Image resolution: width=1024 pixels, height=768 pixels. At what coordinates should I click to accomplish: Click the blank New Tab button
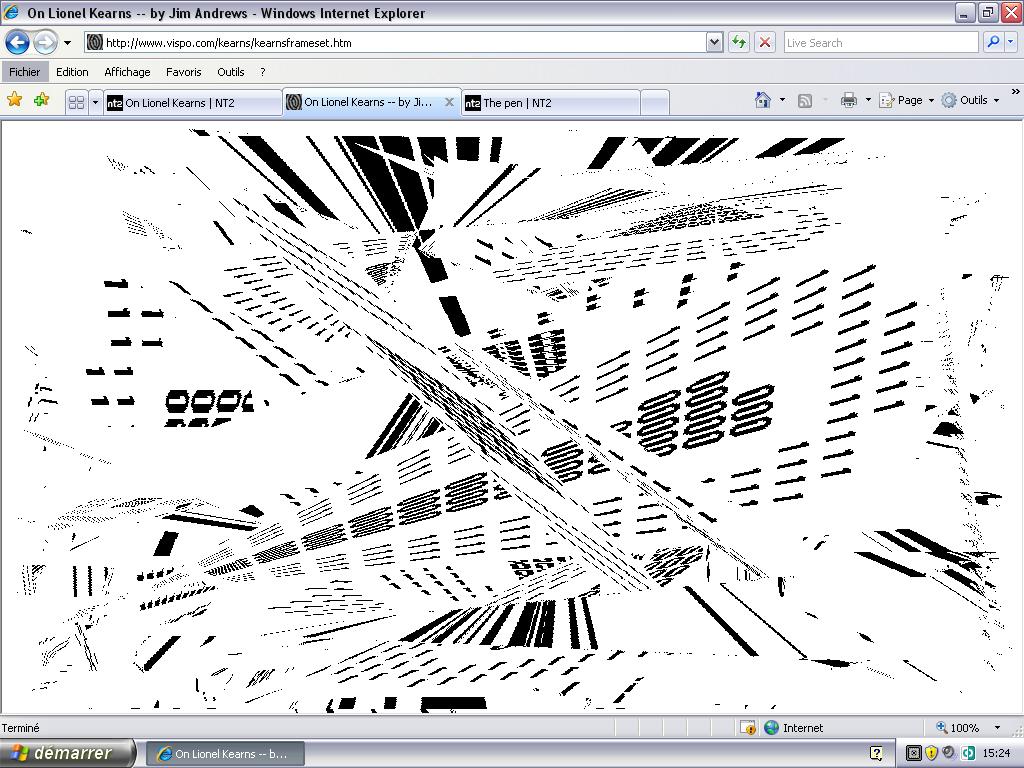point(655,103)
